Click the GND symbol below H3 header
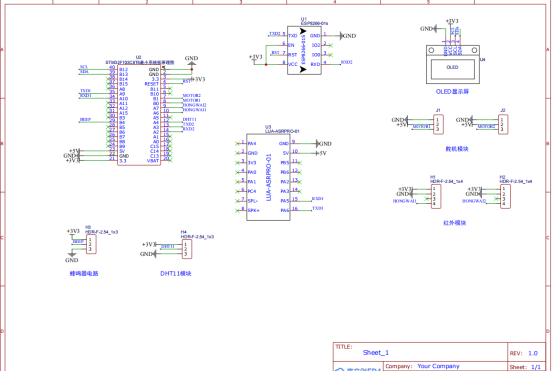The image size is (553, 371). pyautogui.click(x=72, y=257)
